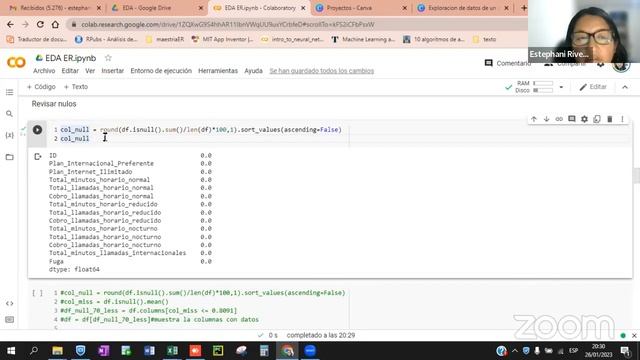The height and width of the screenshot is (360, 640).
Task: Go to browser home page
Action: (x=55, y=24)
